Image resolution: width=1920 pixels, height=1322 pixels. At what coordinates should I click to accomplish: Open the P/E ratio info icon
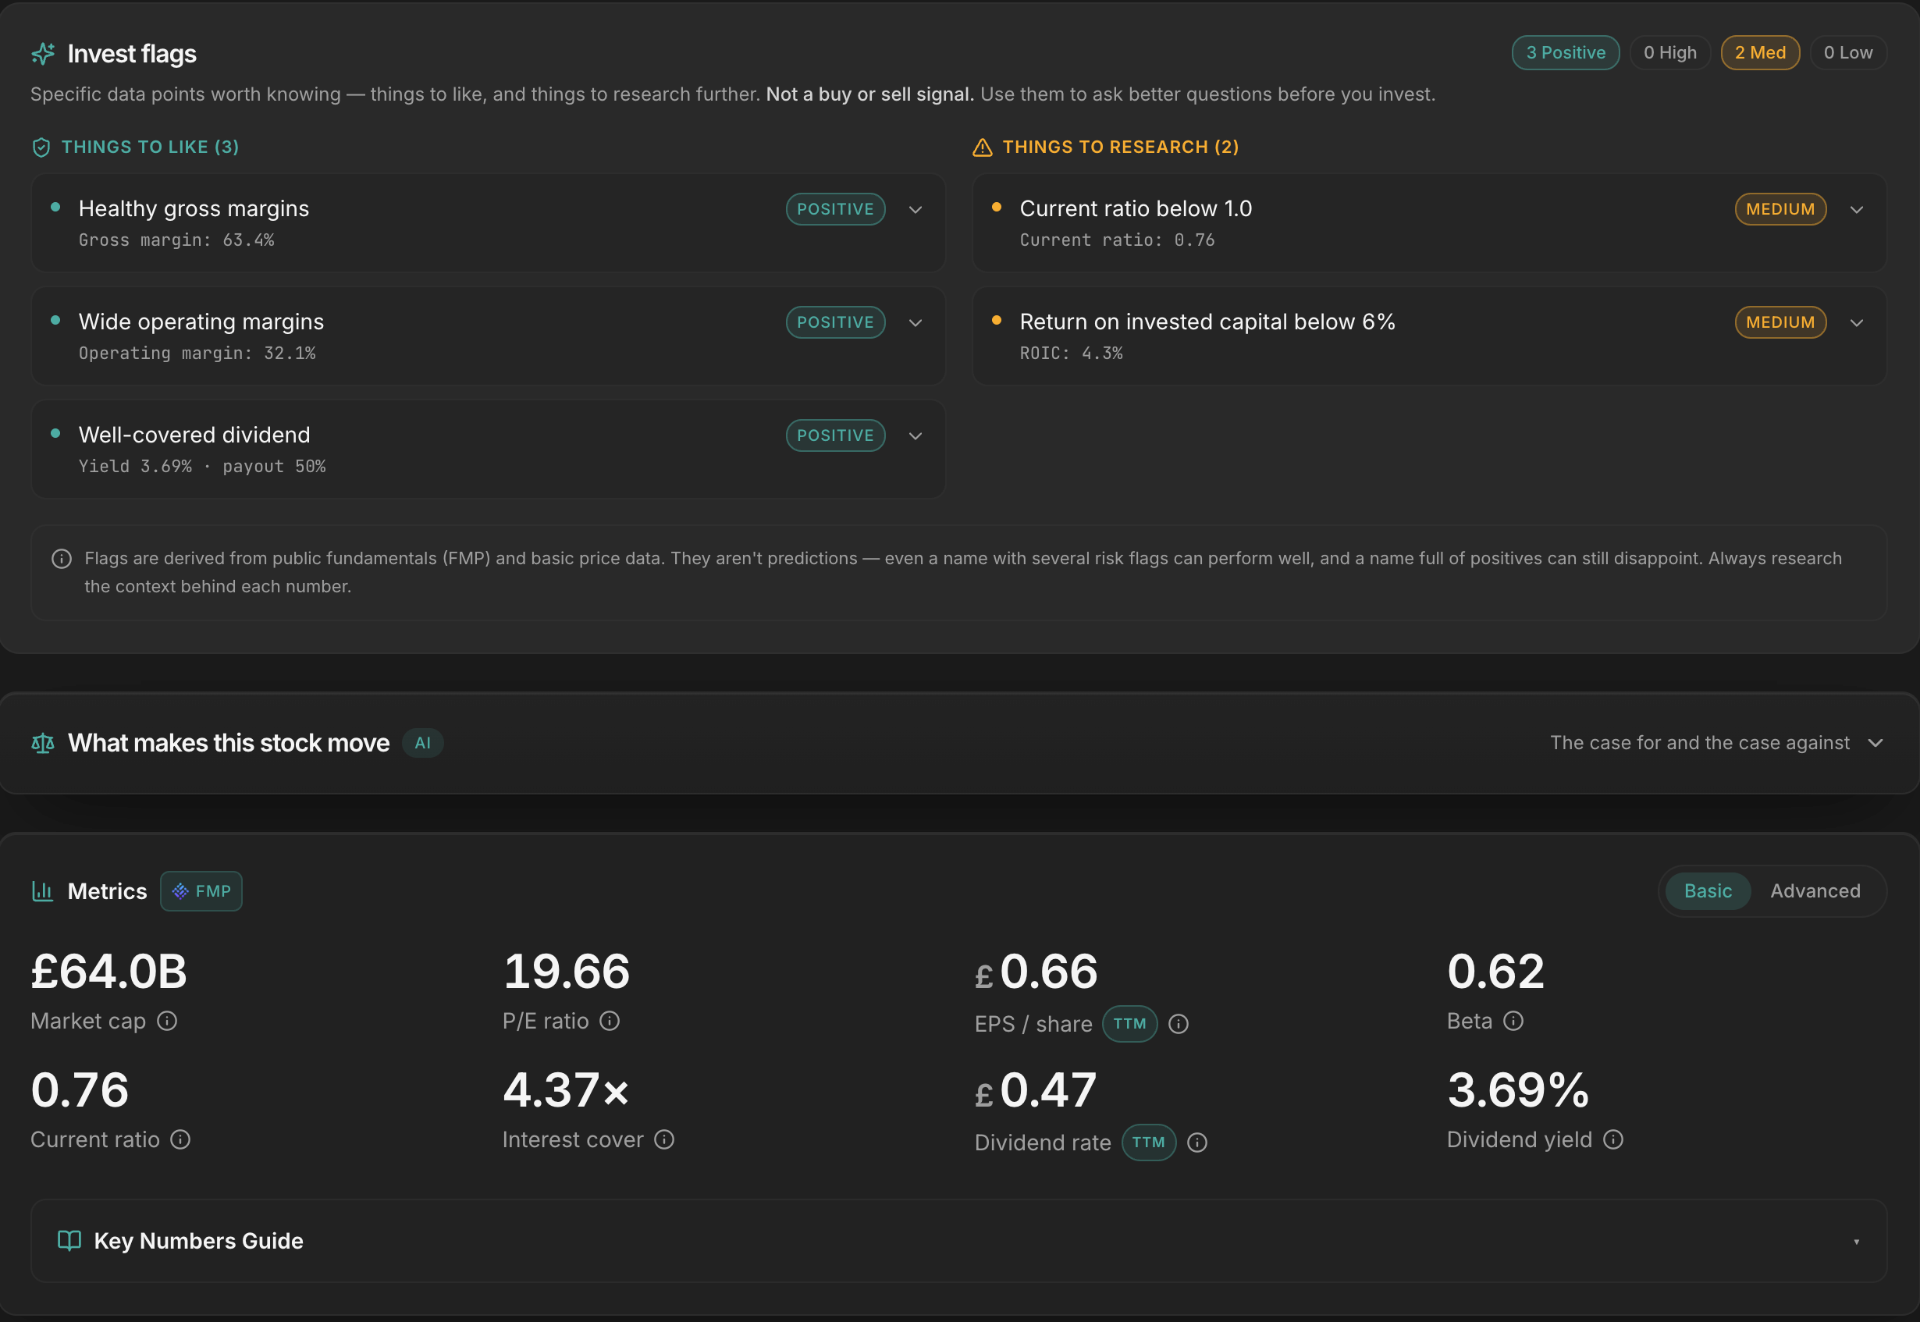click(x=609, y=1021)
